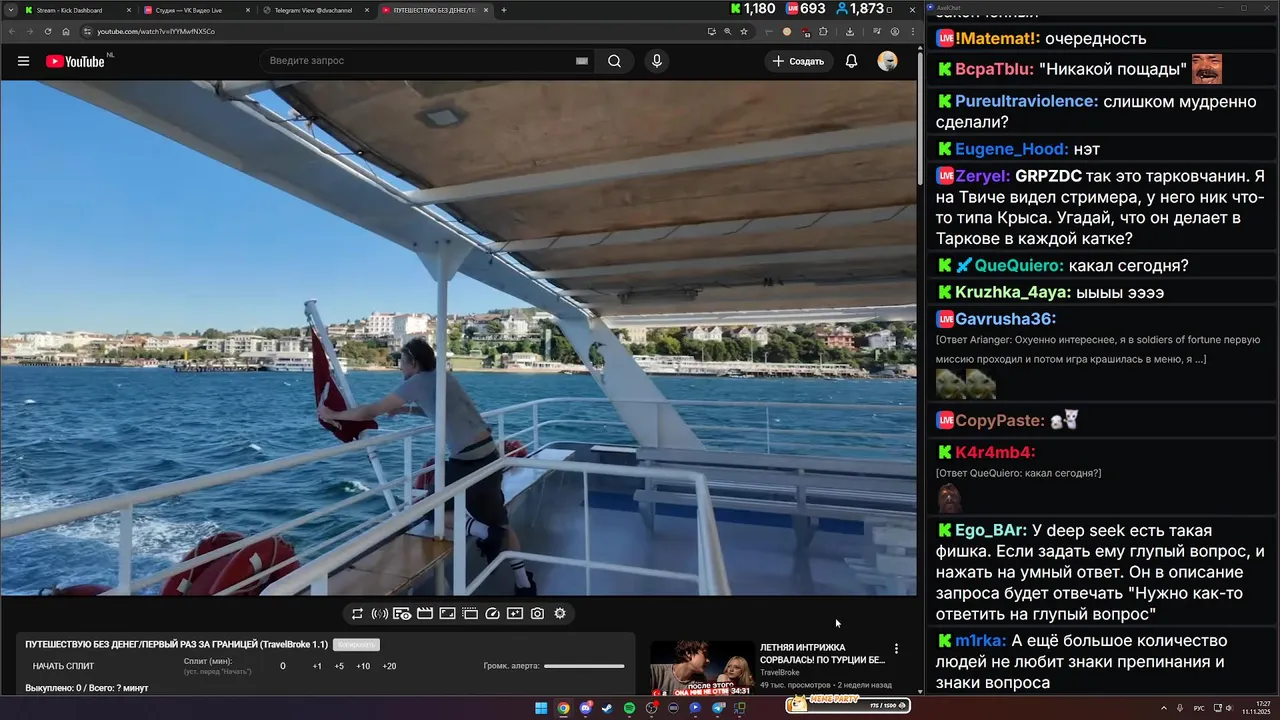This screenshot has width=1280, height=720.
Task: Click chat username m1rka
Action: [981, 641]
